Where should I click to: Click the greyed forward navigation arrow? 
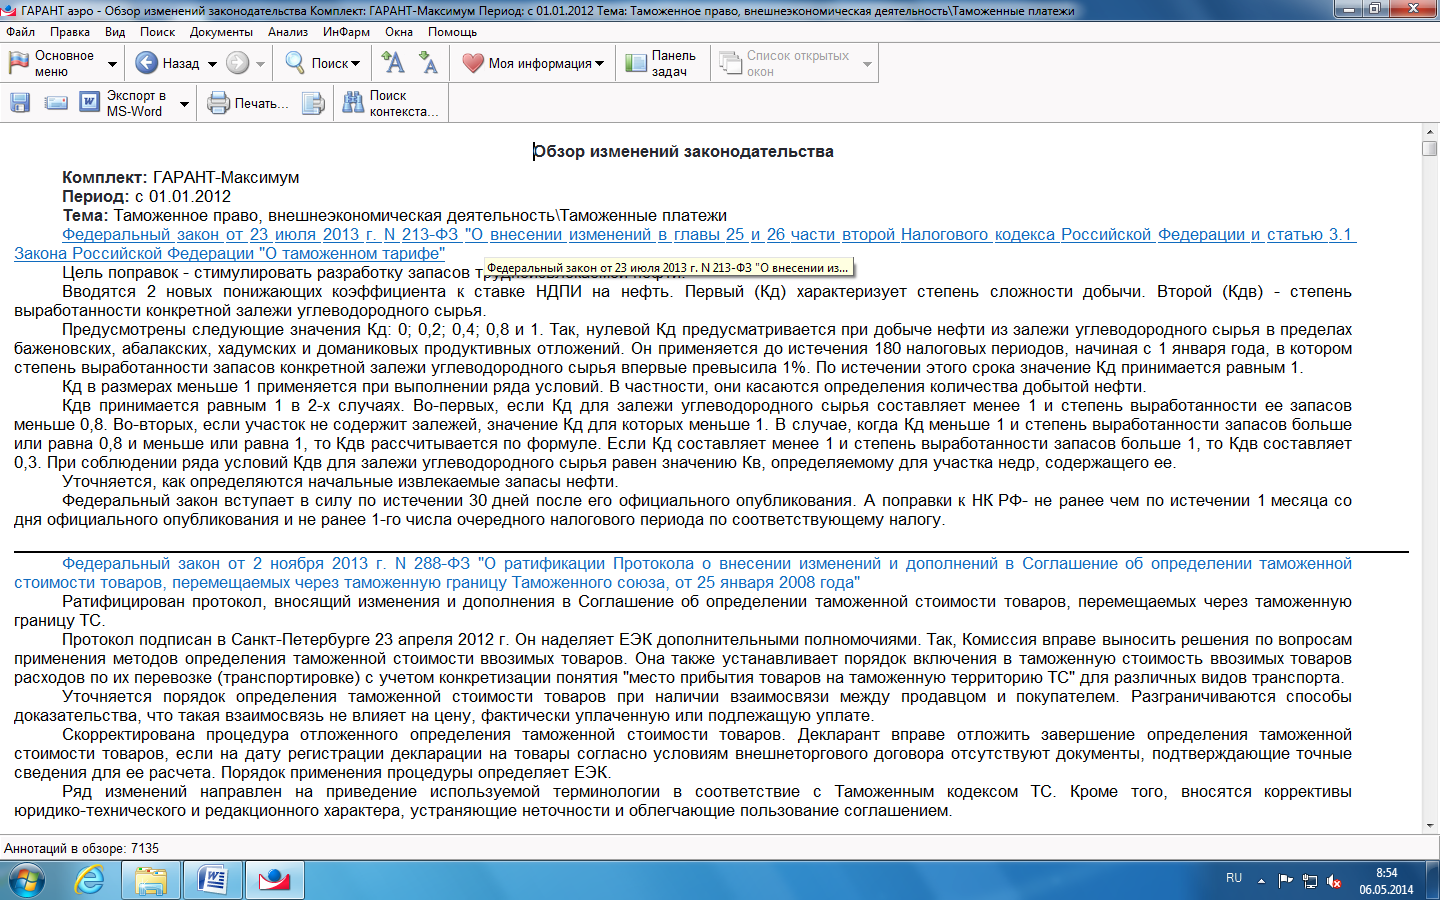237,63
